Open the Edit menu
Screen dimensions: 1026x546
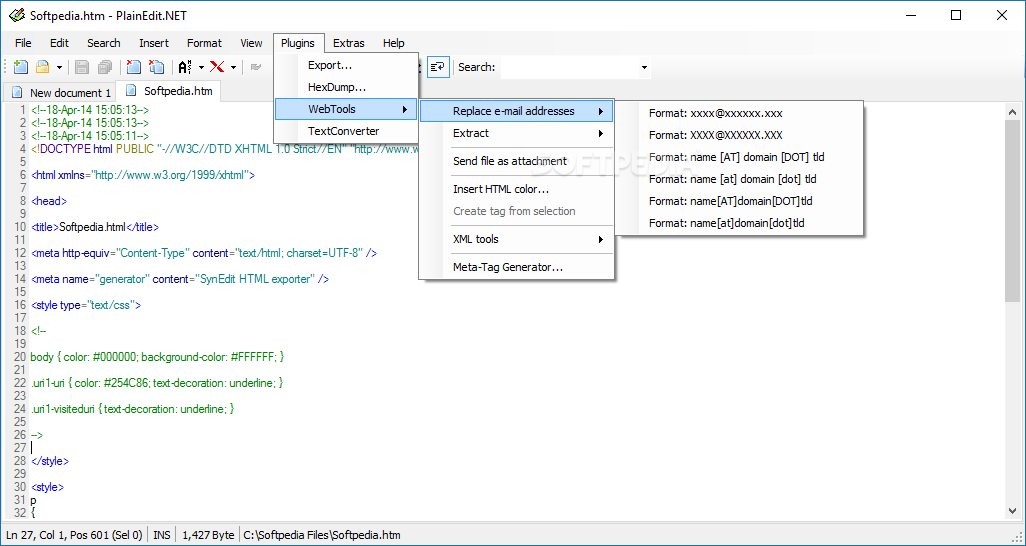point(59,43)
